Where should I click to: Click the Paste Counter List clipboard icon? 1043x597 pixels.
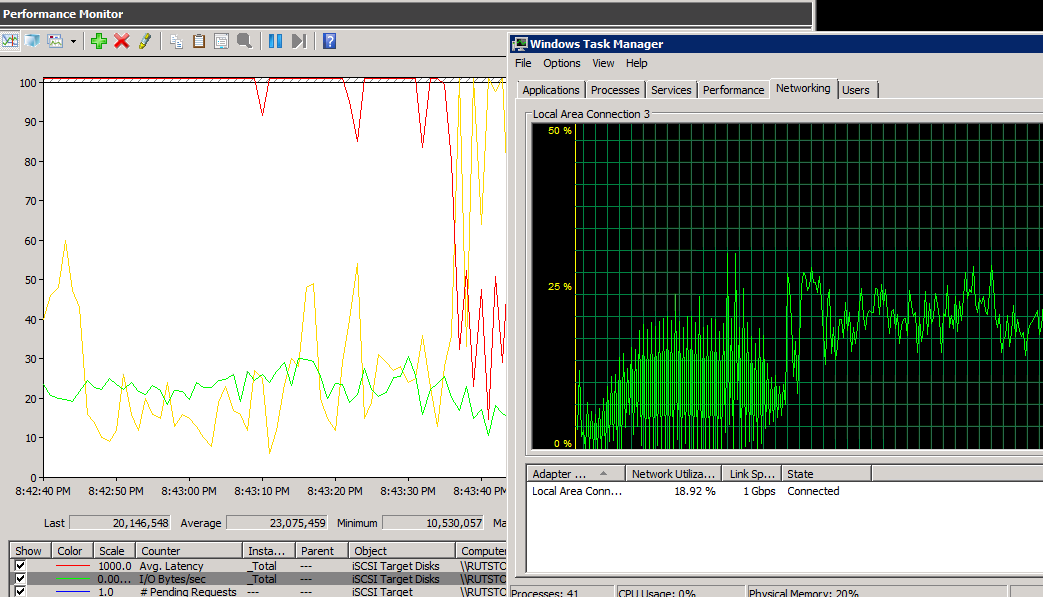click(199, 41)
